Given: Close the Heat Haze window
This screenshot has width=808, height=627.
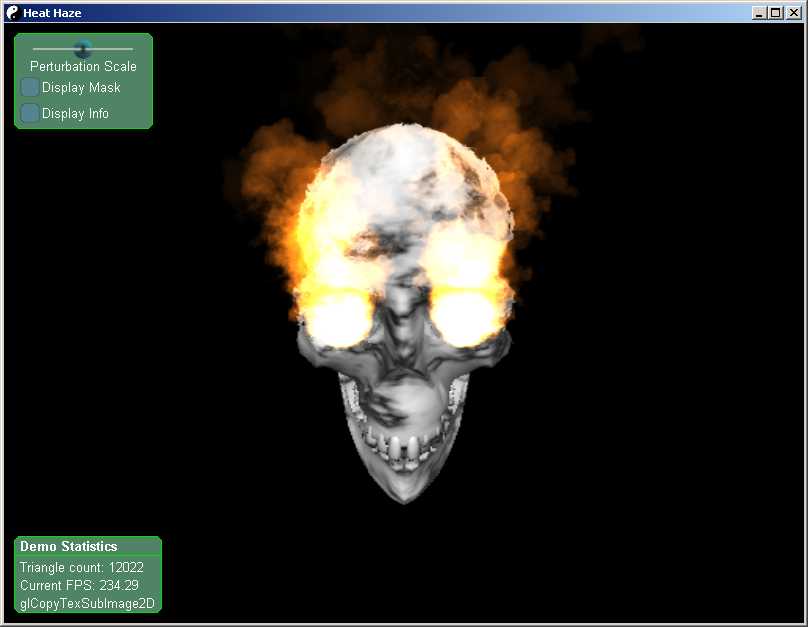Looking at the screenshot, I should 792,13.
